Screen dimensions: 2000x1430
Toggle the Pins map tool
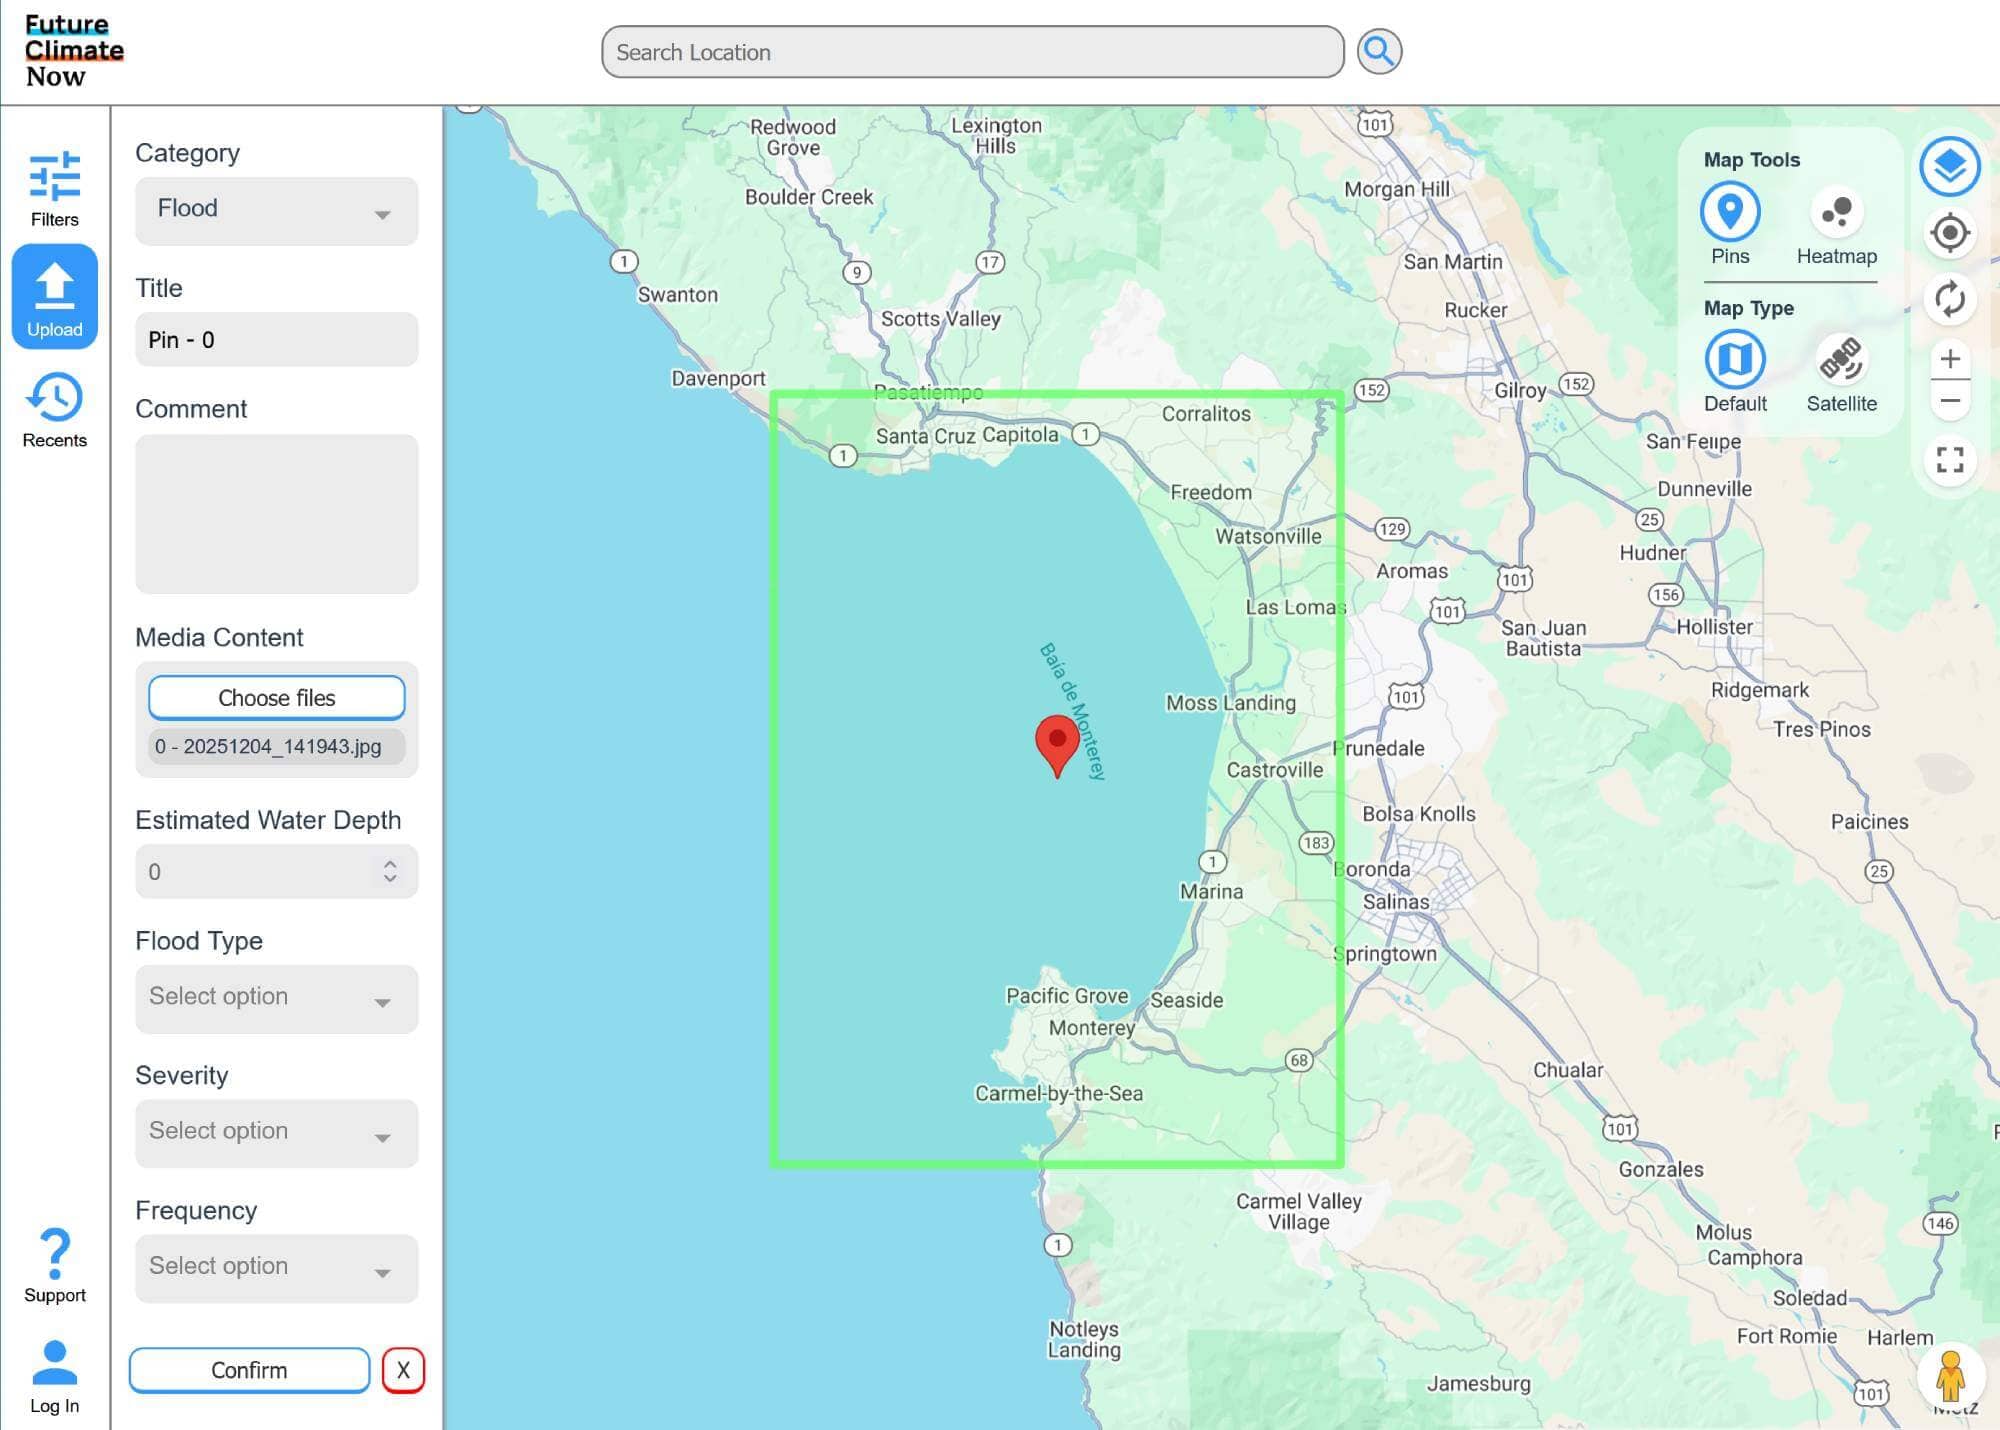1730,213
